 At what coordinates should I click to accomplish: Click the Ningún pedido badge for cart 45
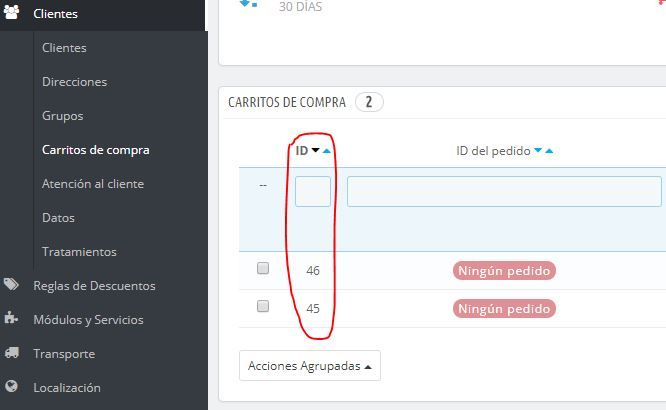point(504,308)
